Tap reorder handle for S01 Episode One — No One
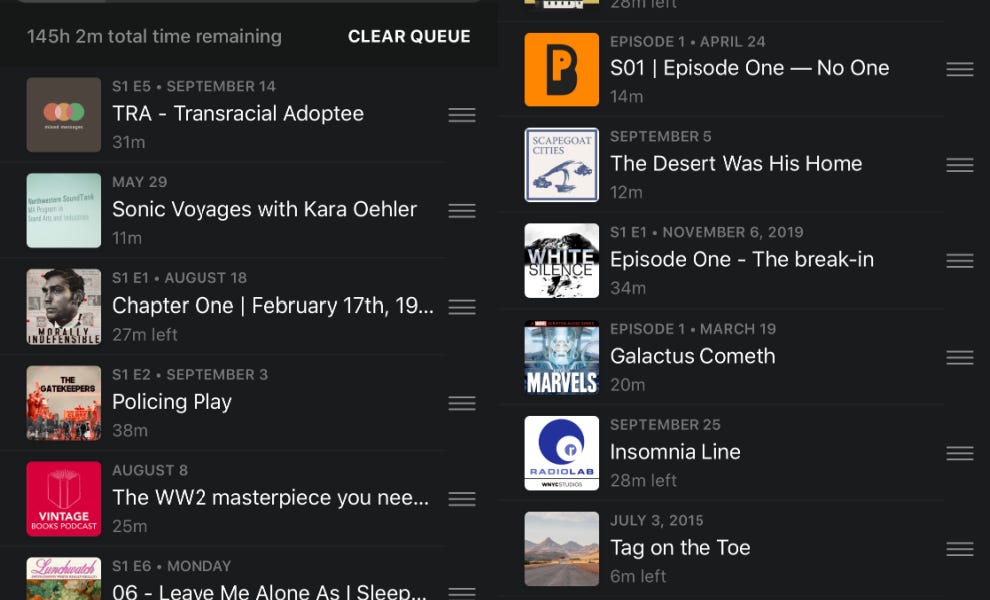The width and height of the screenshot is (990, 600). [x=960, y=69]
